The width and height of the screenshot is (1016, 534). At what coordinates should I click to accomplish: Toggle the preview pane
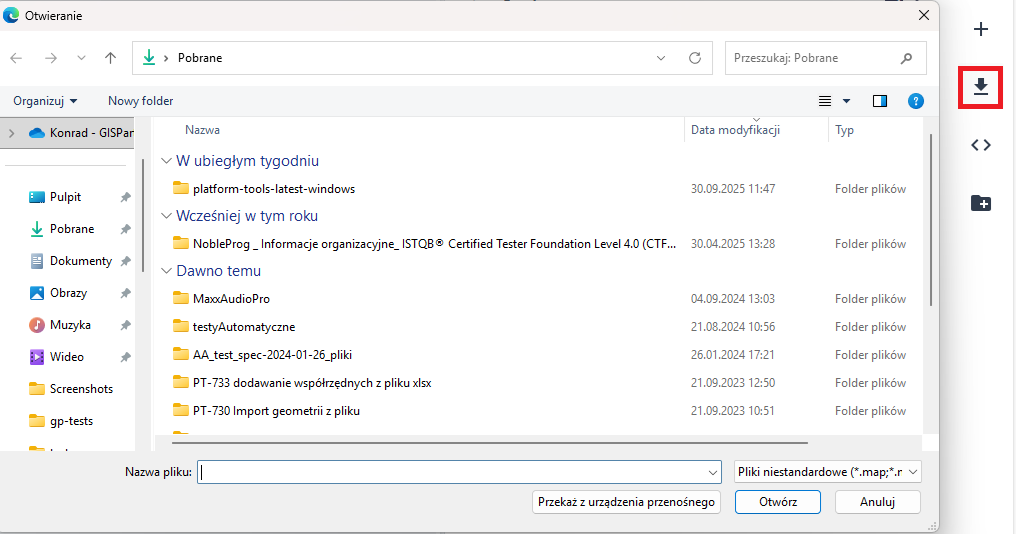(x=880, y=101)
